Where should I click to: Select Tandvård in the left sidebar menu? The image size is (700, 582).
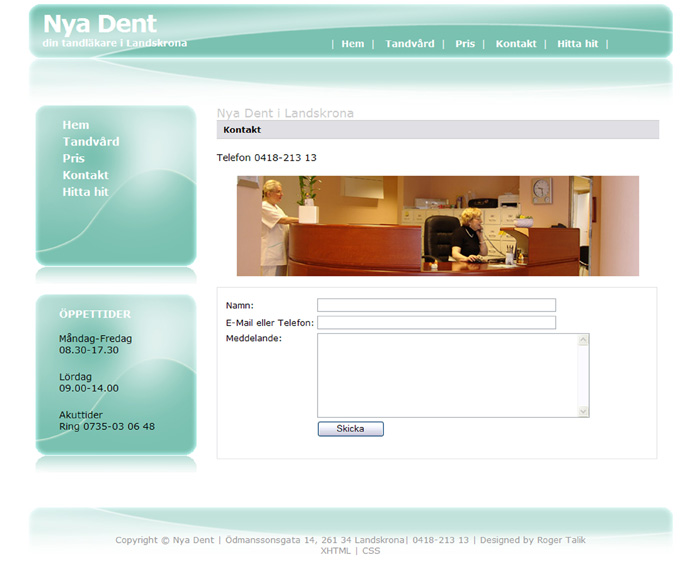point(91,141)
